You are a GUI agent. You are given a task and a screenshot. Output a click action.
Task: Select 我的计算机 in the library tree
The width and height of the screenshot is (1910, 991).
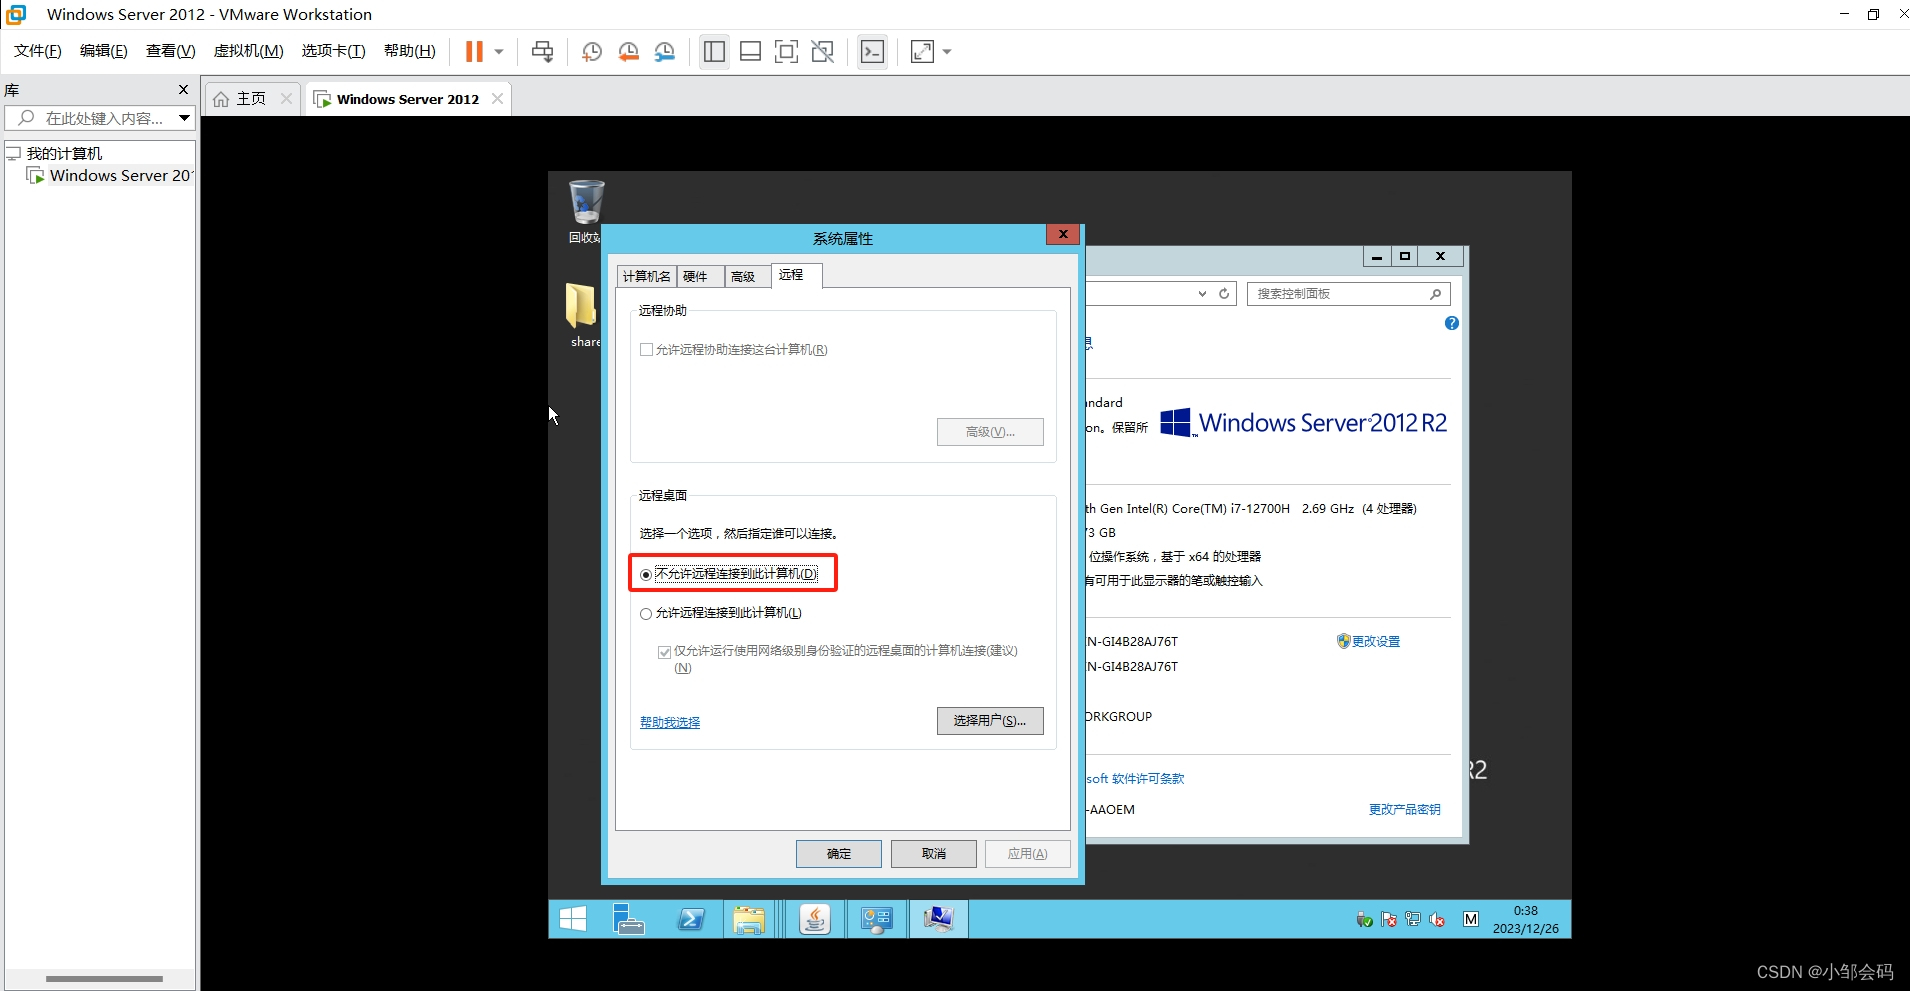pyautogui.click(x=64, y=153)
